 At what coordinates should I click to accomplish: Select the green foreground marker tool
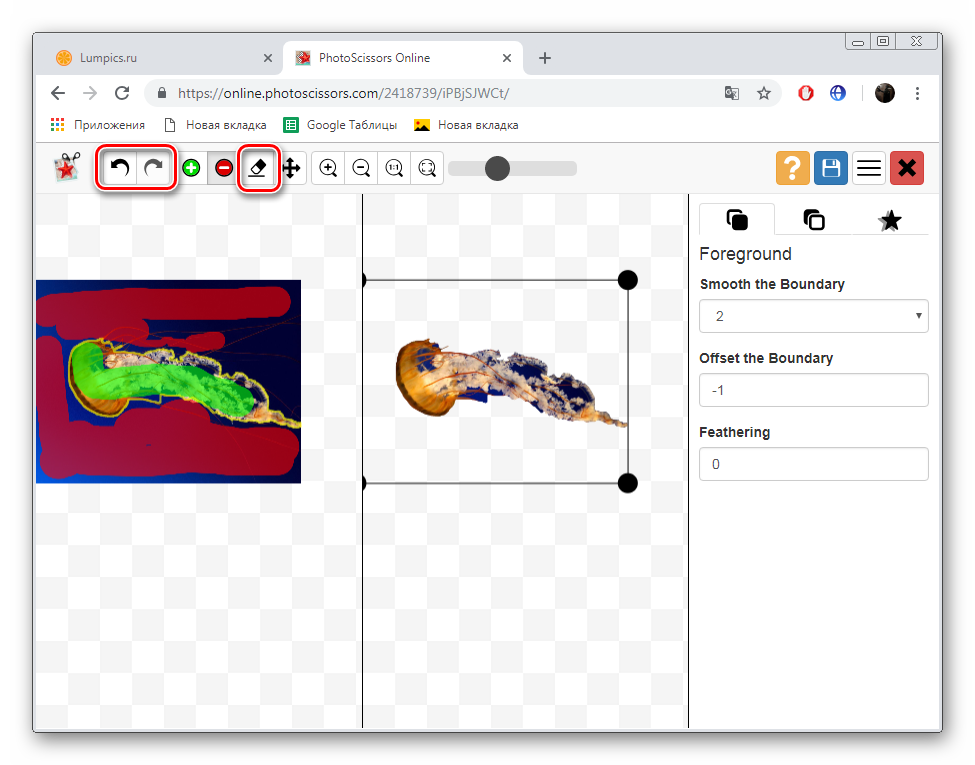(191, 169)
